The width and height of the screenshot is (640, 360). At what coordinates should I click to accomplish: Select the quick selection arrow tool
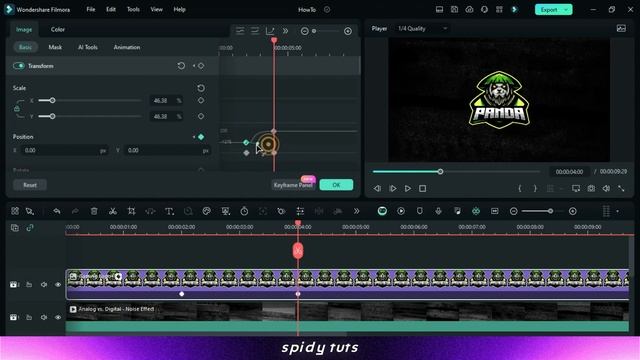(30, 211)
